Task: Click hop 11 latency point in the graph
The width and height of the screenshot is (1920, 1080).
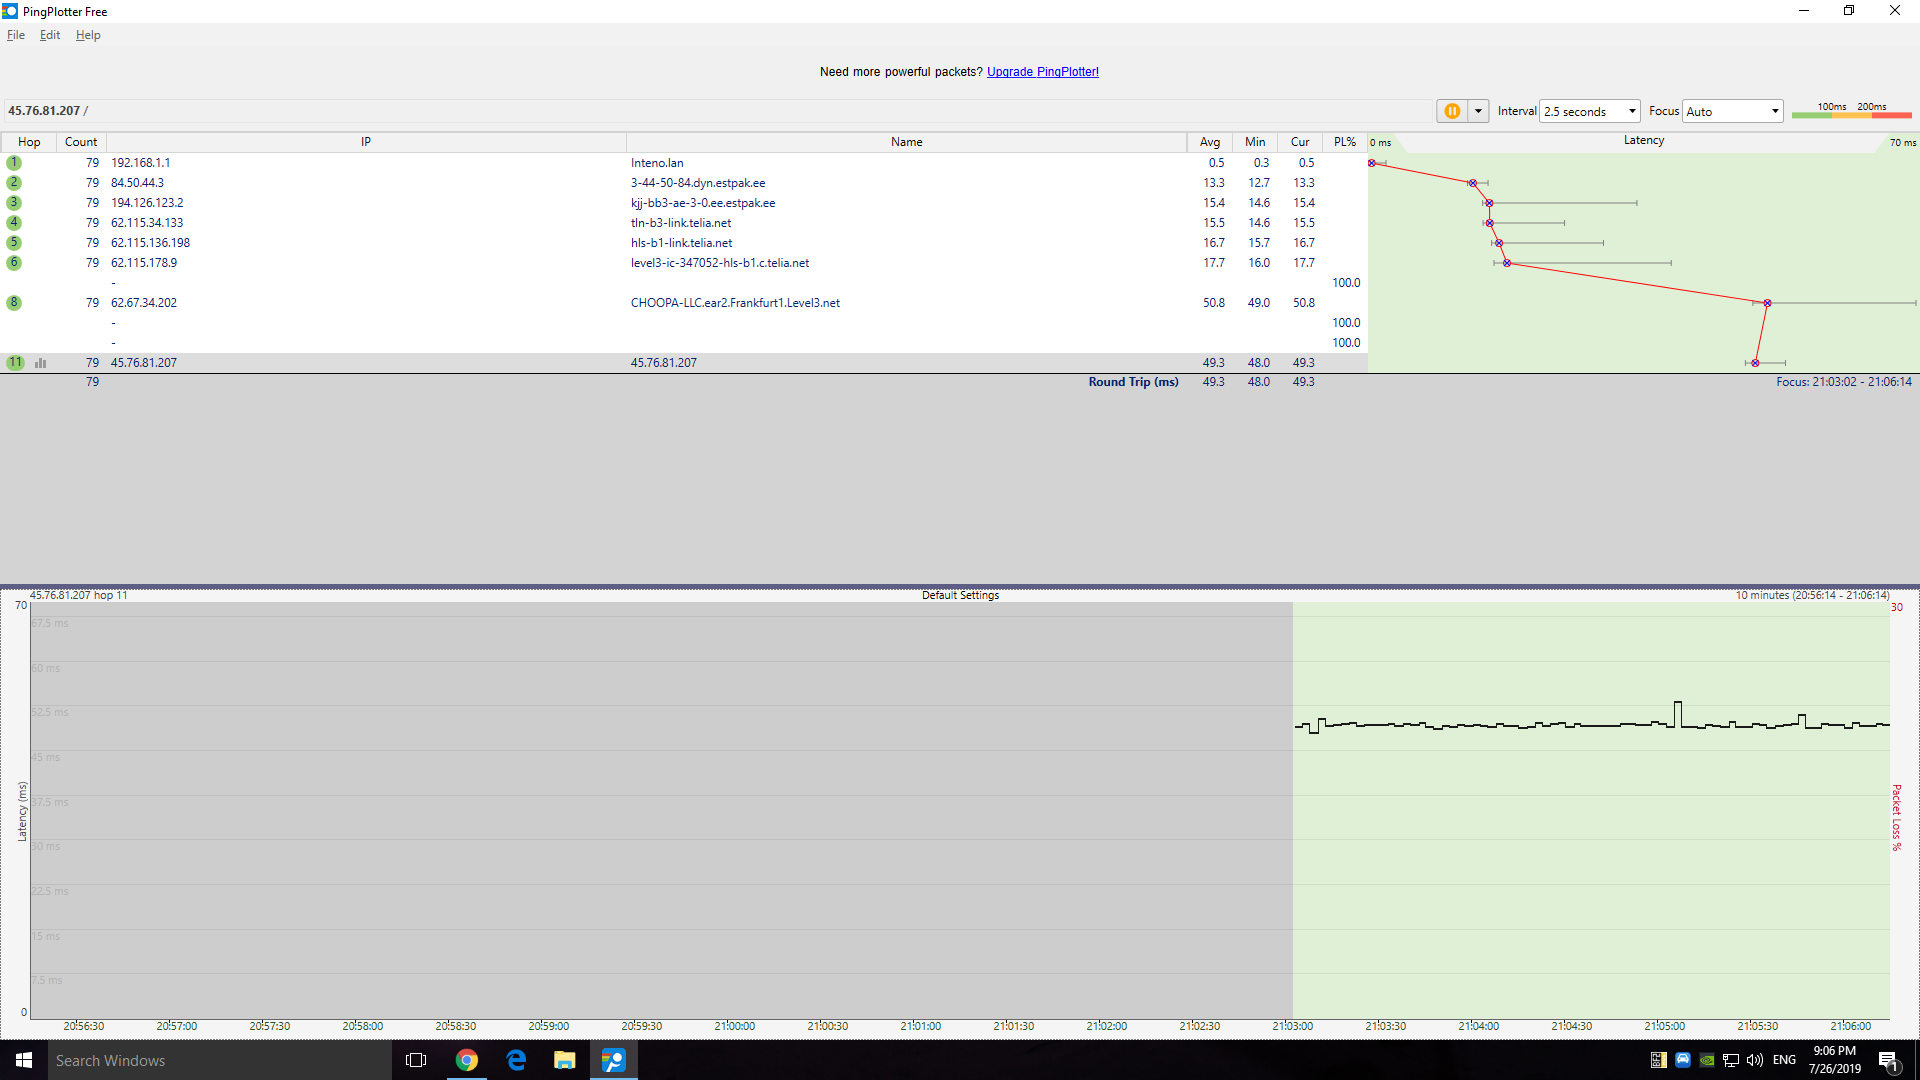Action: (x=1755, y=363)
